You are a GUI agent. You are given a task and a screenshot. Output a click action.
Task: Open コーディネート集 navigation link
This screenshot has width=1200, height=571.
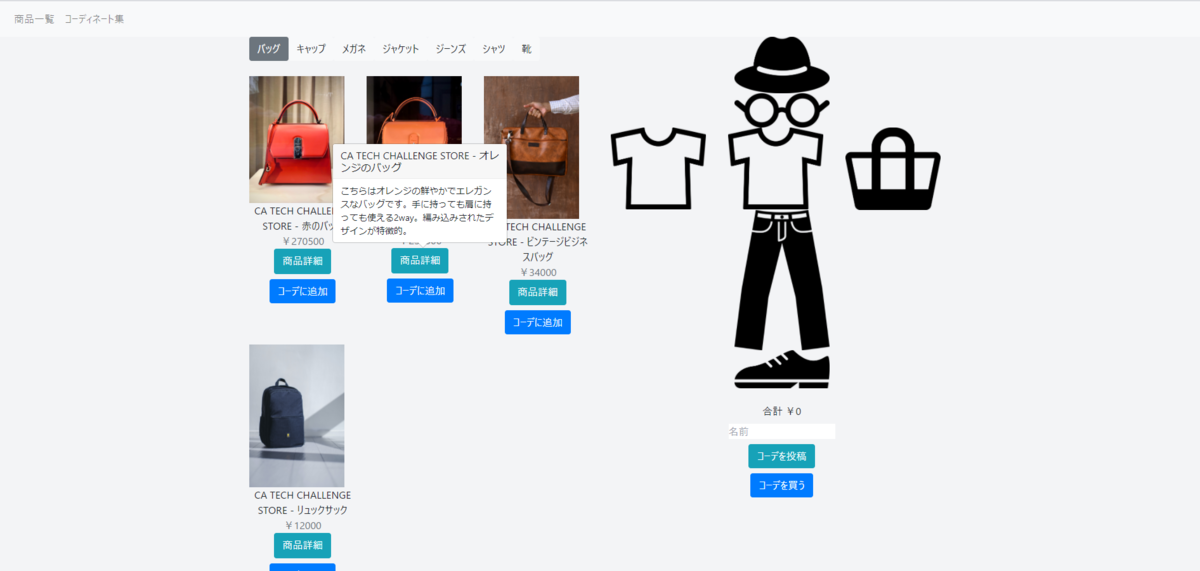tap(94, 19)
